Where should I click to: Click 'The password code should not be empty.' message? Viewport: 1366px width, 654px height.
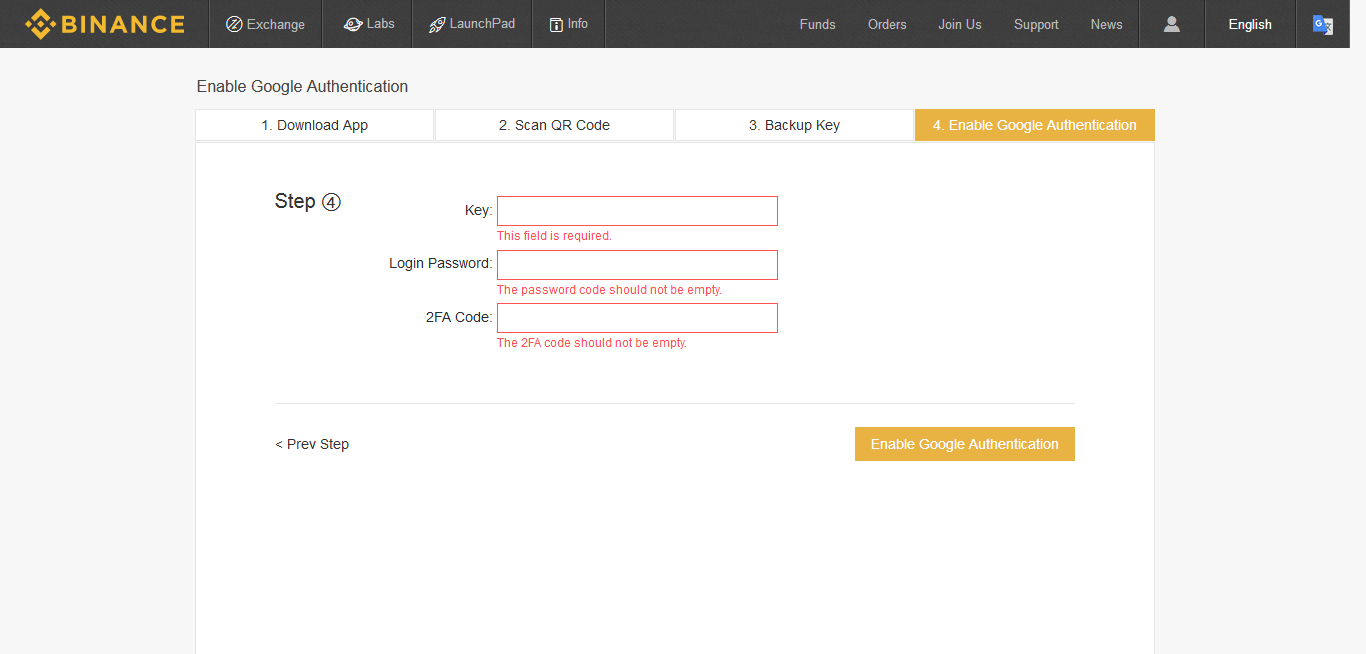click(x=609, y=290)
